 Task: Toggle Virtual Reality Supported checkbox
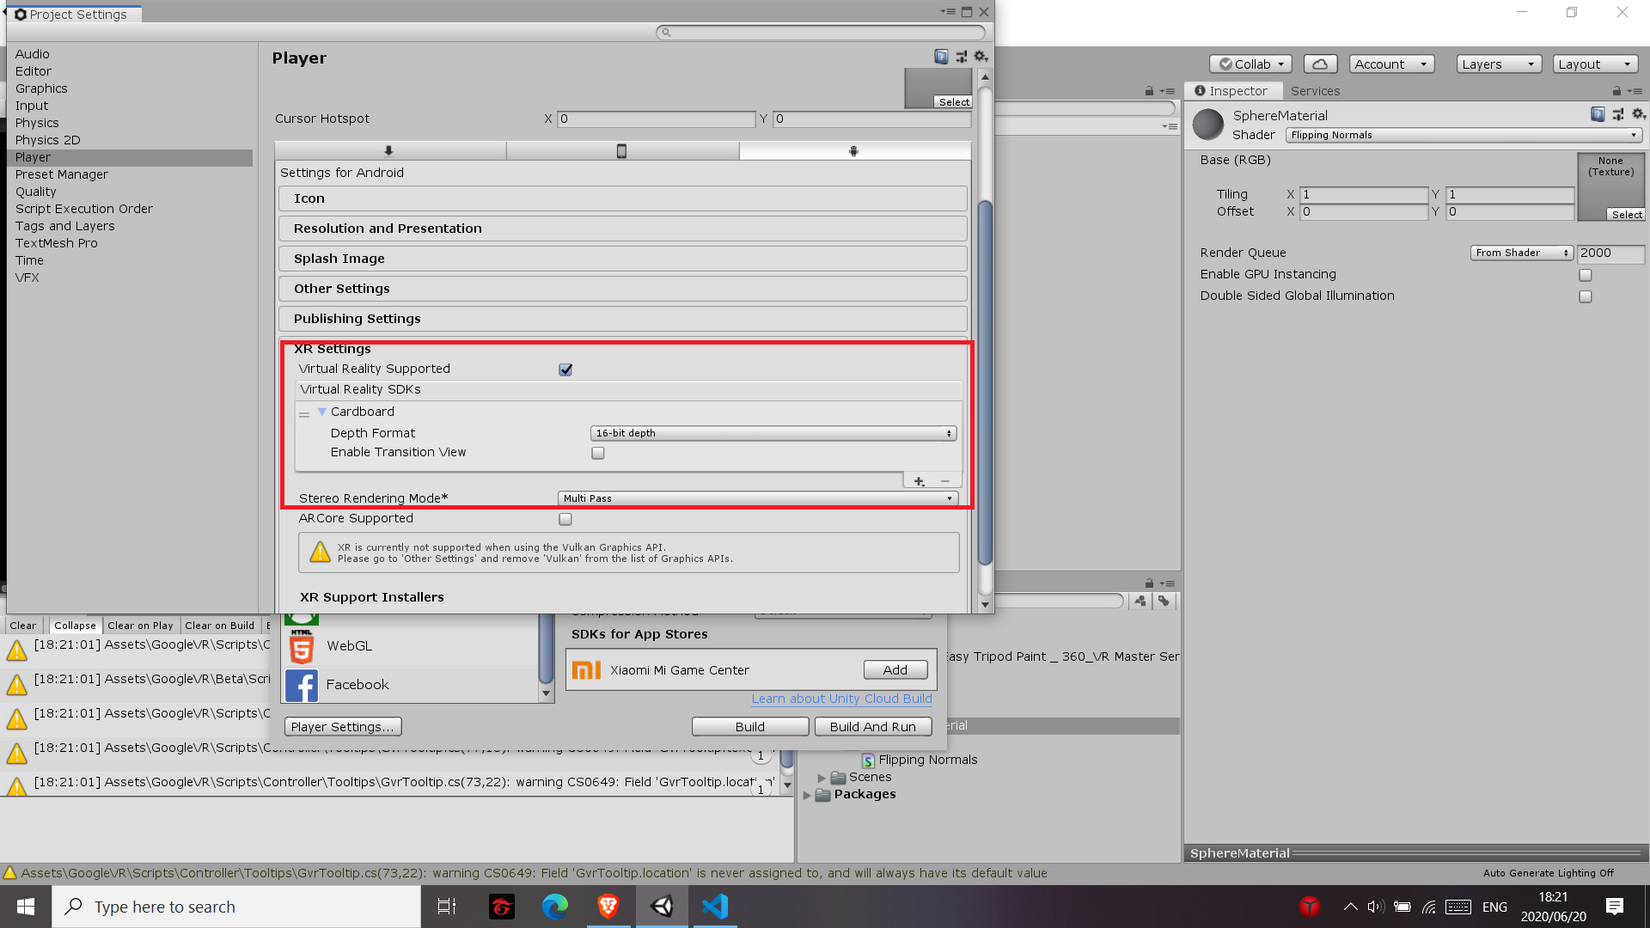[x=566, y=370]
